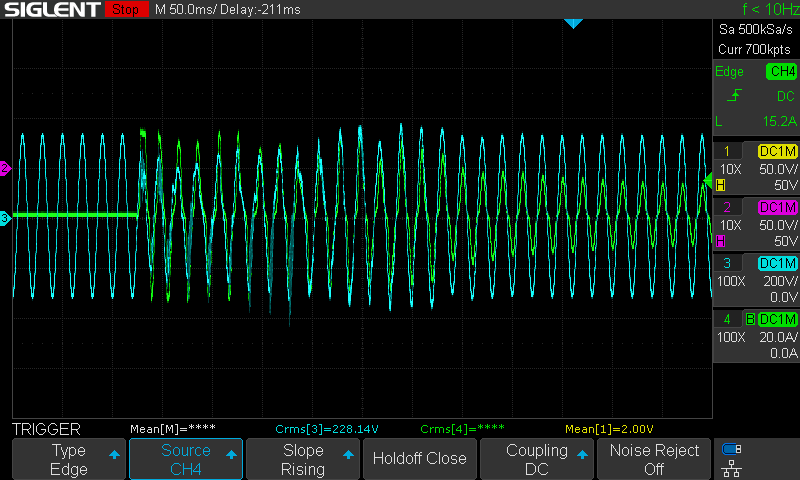The image size is (800, 480).
Task: Select the channel 3 info tab
Action: [x=756, y=279]
